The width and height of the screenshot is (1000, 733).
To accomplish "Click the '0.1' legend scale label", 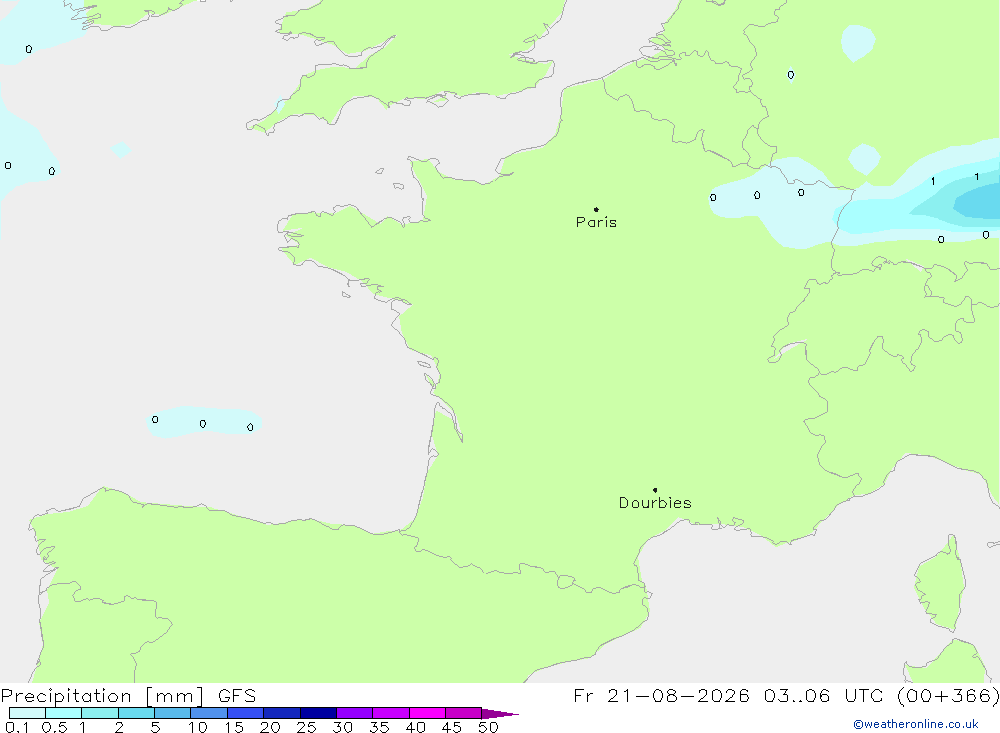I will (17, 727).
